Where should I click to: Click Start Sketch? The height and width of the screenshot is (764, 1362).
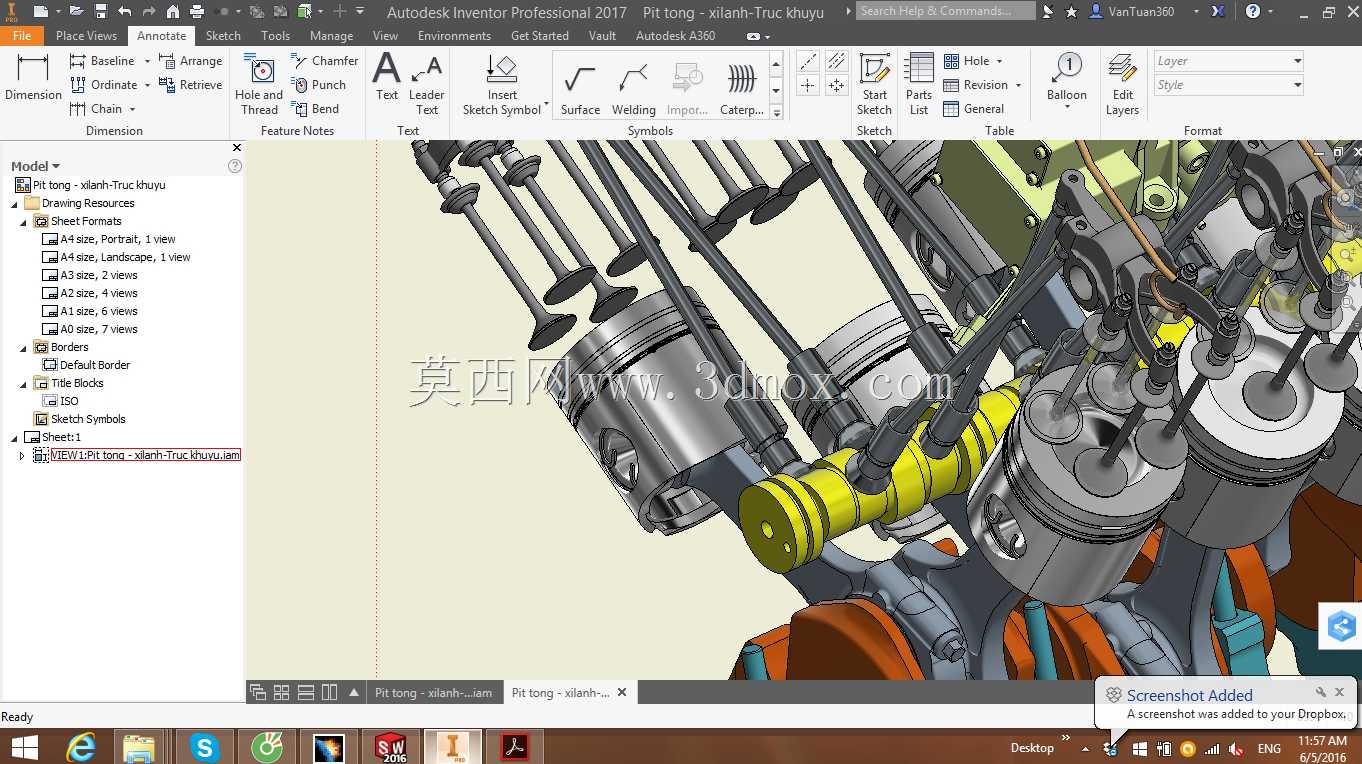(874, 84)
